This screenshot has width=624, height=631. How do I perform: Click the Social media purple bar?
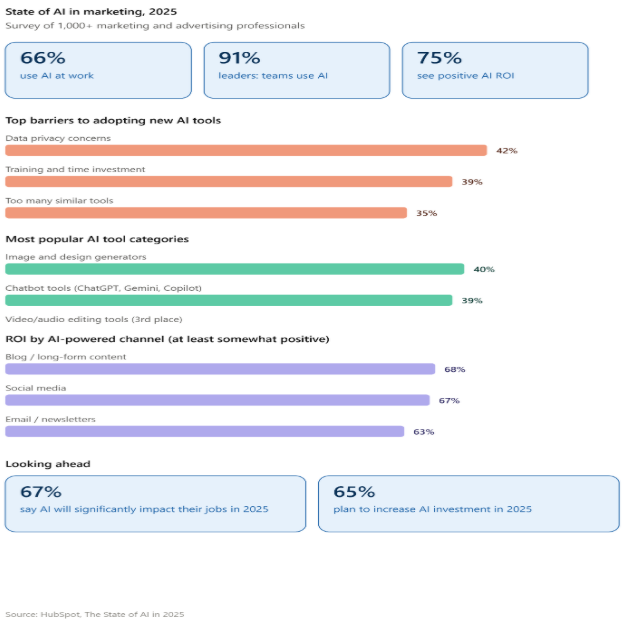[x=217, y=400]
